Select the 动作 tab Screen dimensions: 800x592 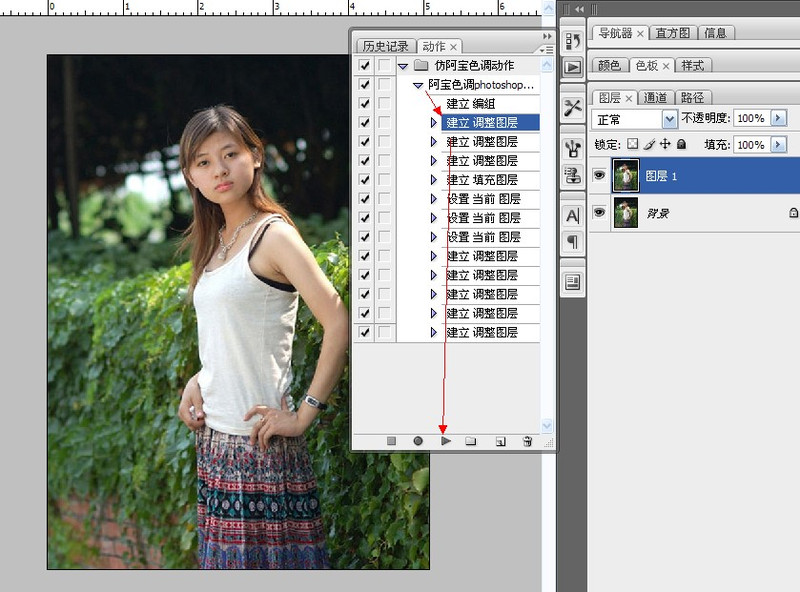point(434,46)
